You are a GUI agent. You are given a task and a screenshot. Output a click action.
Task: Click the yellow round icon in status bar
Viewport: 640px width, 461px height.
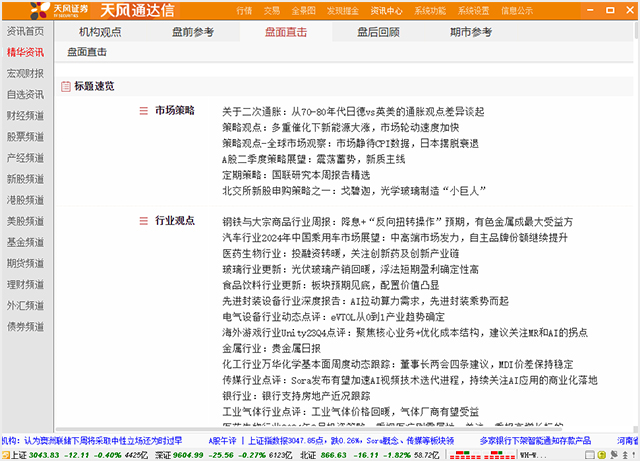602,455
